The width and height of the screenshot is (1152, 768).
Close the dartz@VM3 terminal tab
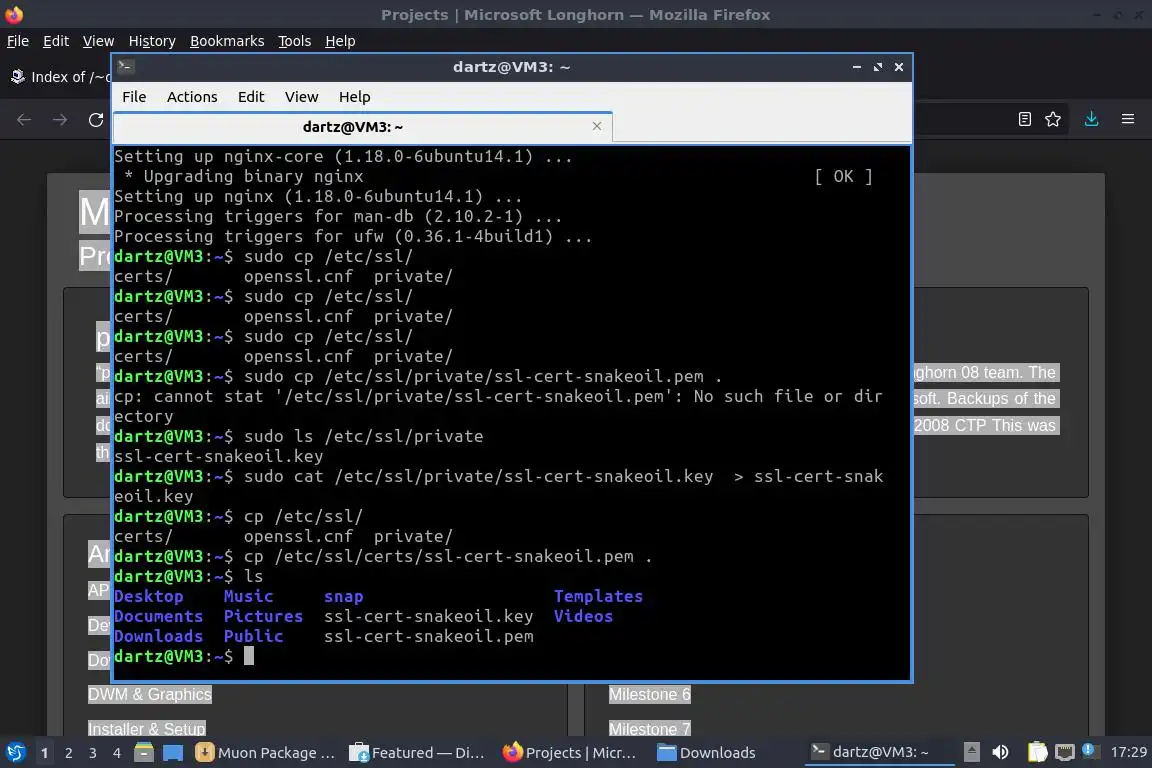(597, 126)
